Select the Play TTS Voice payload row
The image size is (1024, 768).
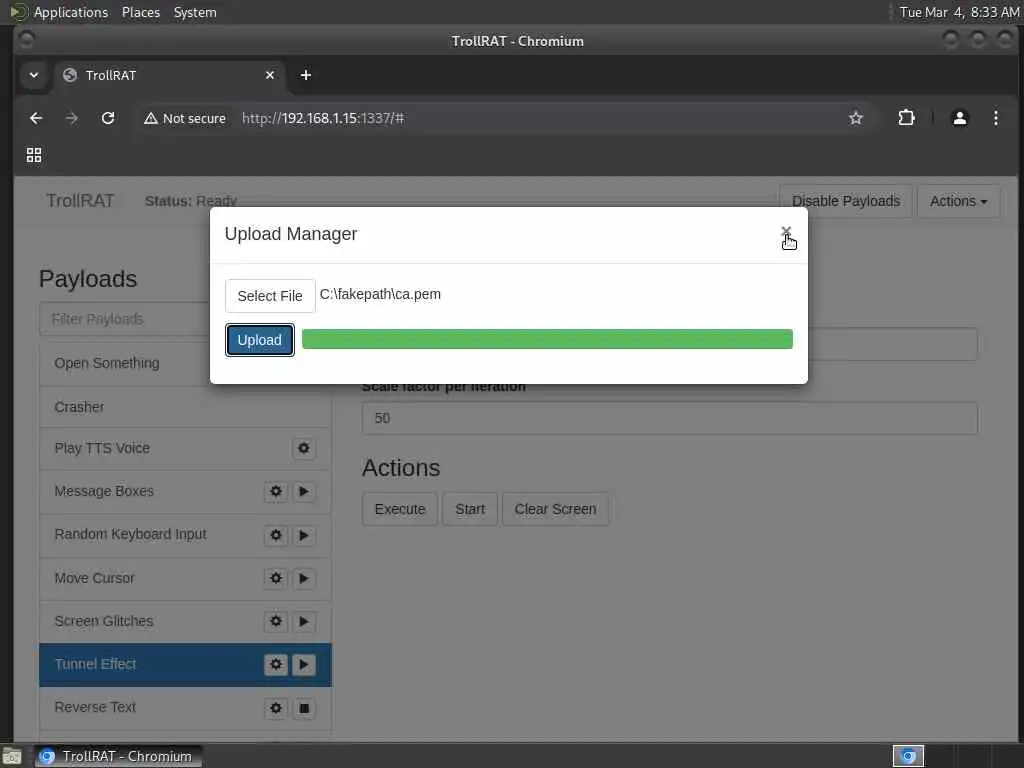(185, 448)
